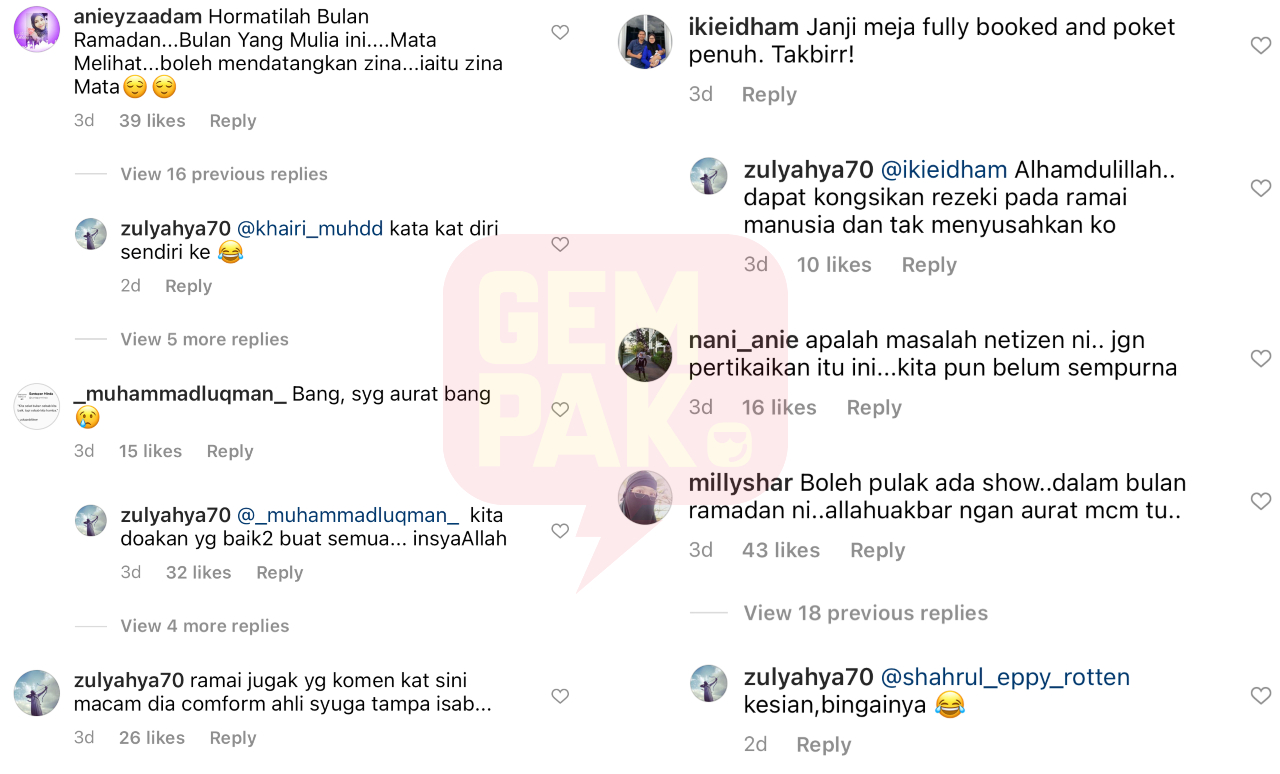View '43 likes' on millyshar's comment
1280x774 pixels.
click(x=781, y=550)
